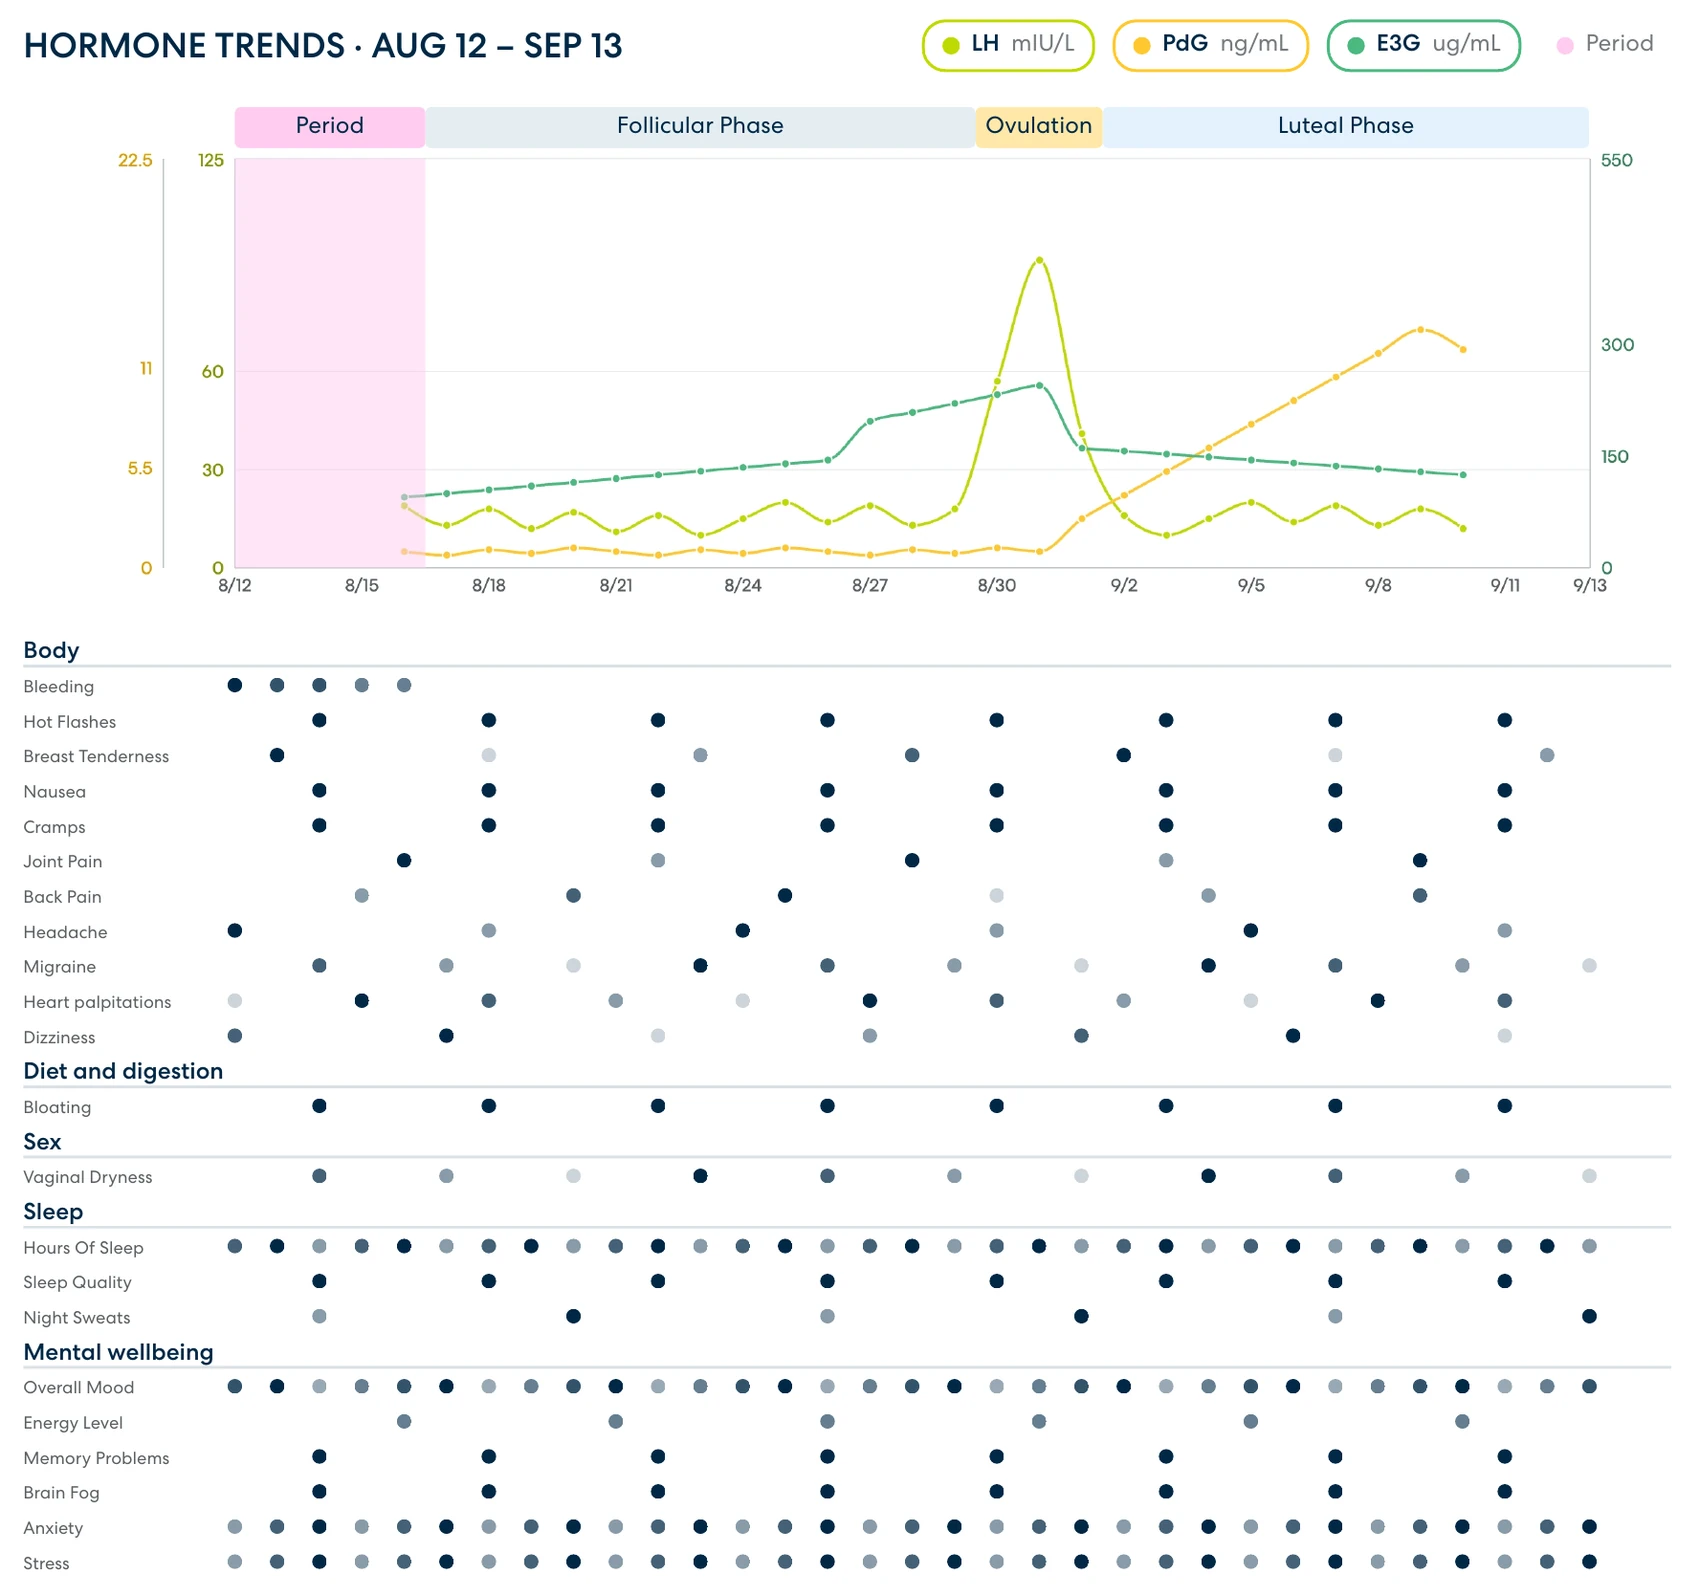Click the first dot in the Bleeding row

pyautogui.click(x=235, y=685)
